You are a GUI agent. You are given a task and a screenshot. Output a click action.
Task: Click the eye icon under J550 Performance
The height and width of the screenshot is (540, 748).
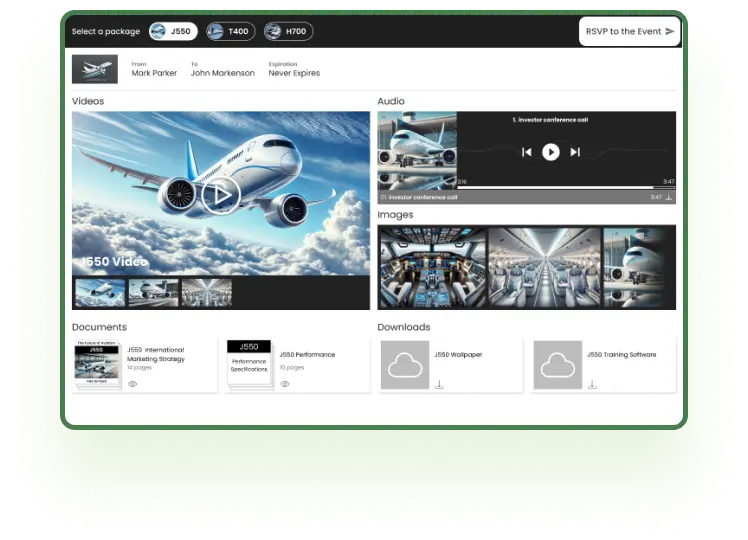click(284, 384)
